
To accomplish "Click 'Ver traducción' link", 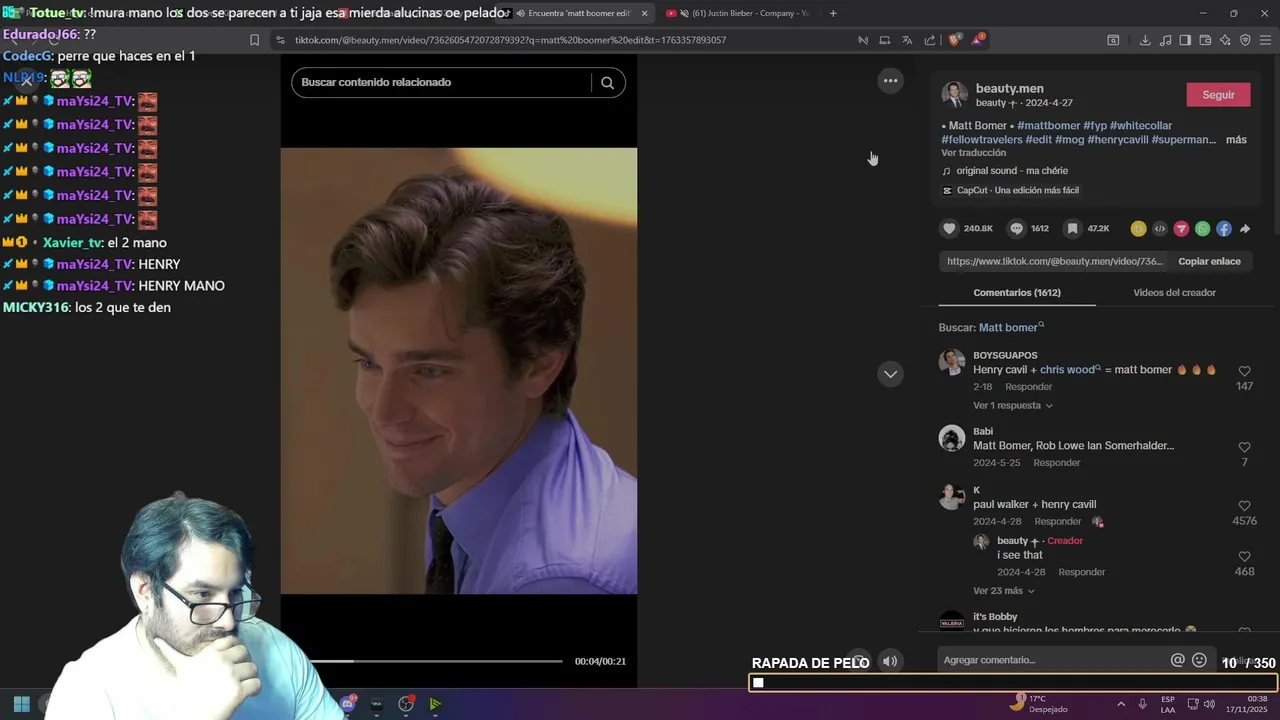I will (x=973, y=153).
